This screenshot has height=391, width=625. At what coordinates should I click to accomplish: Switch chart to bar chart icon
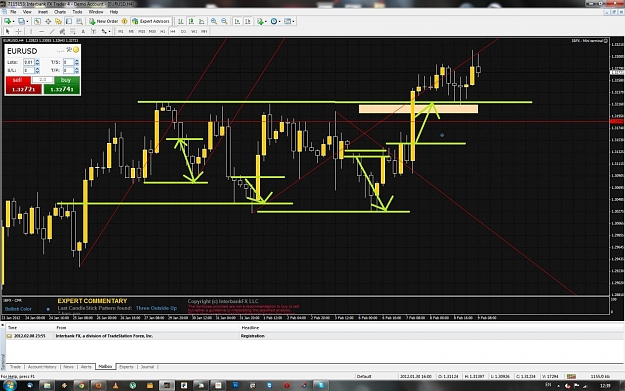pos(181,21)
